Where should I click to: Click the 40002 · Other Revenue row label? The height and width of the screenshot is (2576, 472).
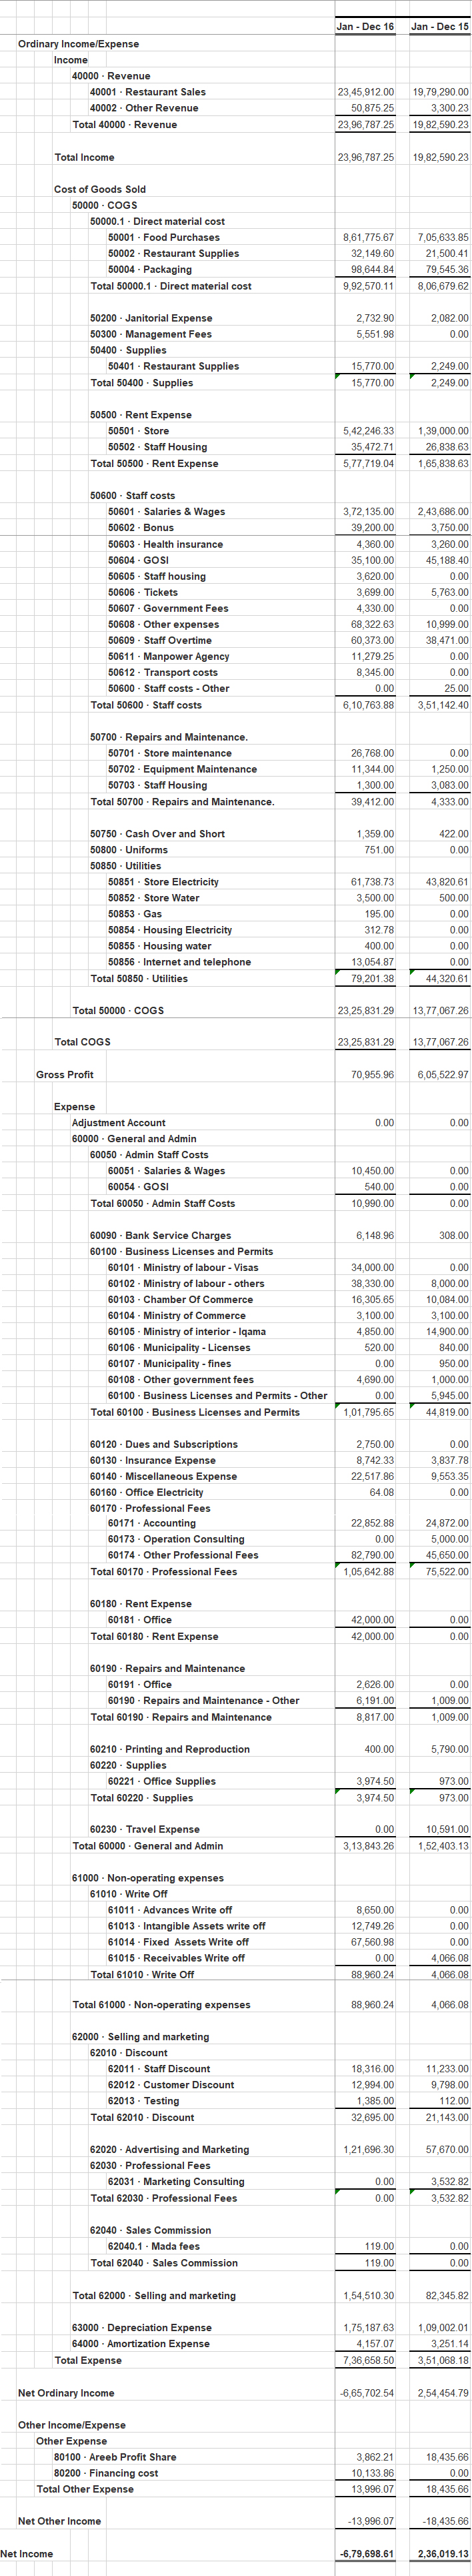pos(144,108)
